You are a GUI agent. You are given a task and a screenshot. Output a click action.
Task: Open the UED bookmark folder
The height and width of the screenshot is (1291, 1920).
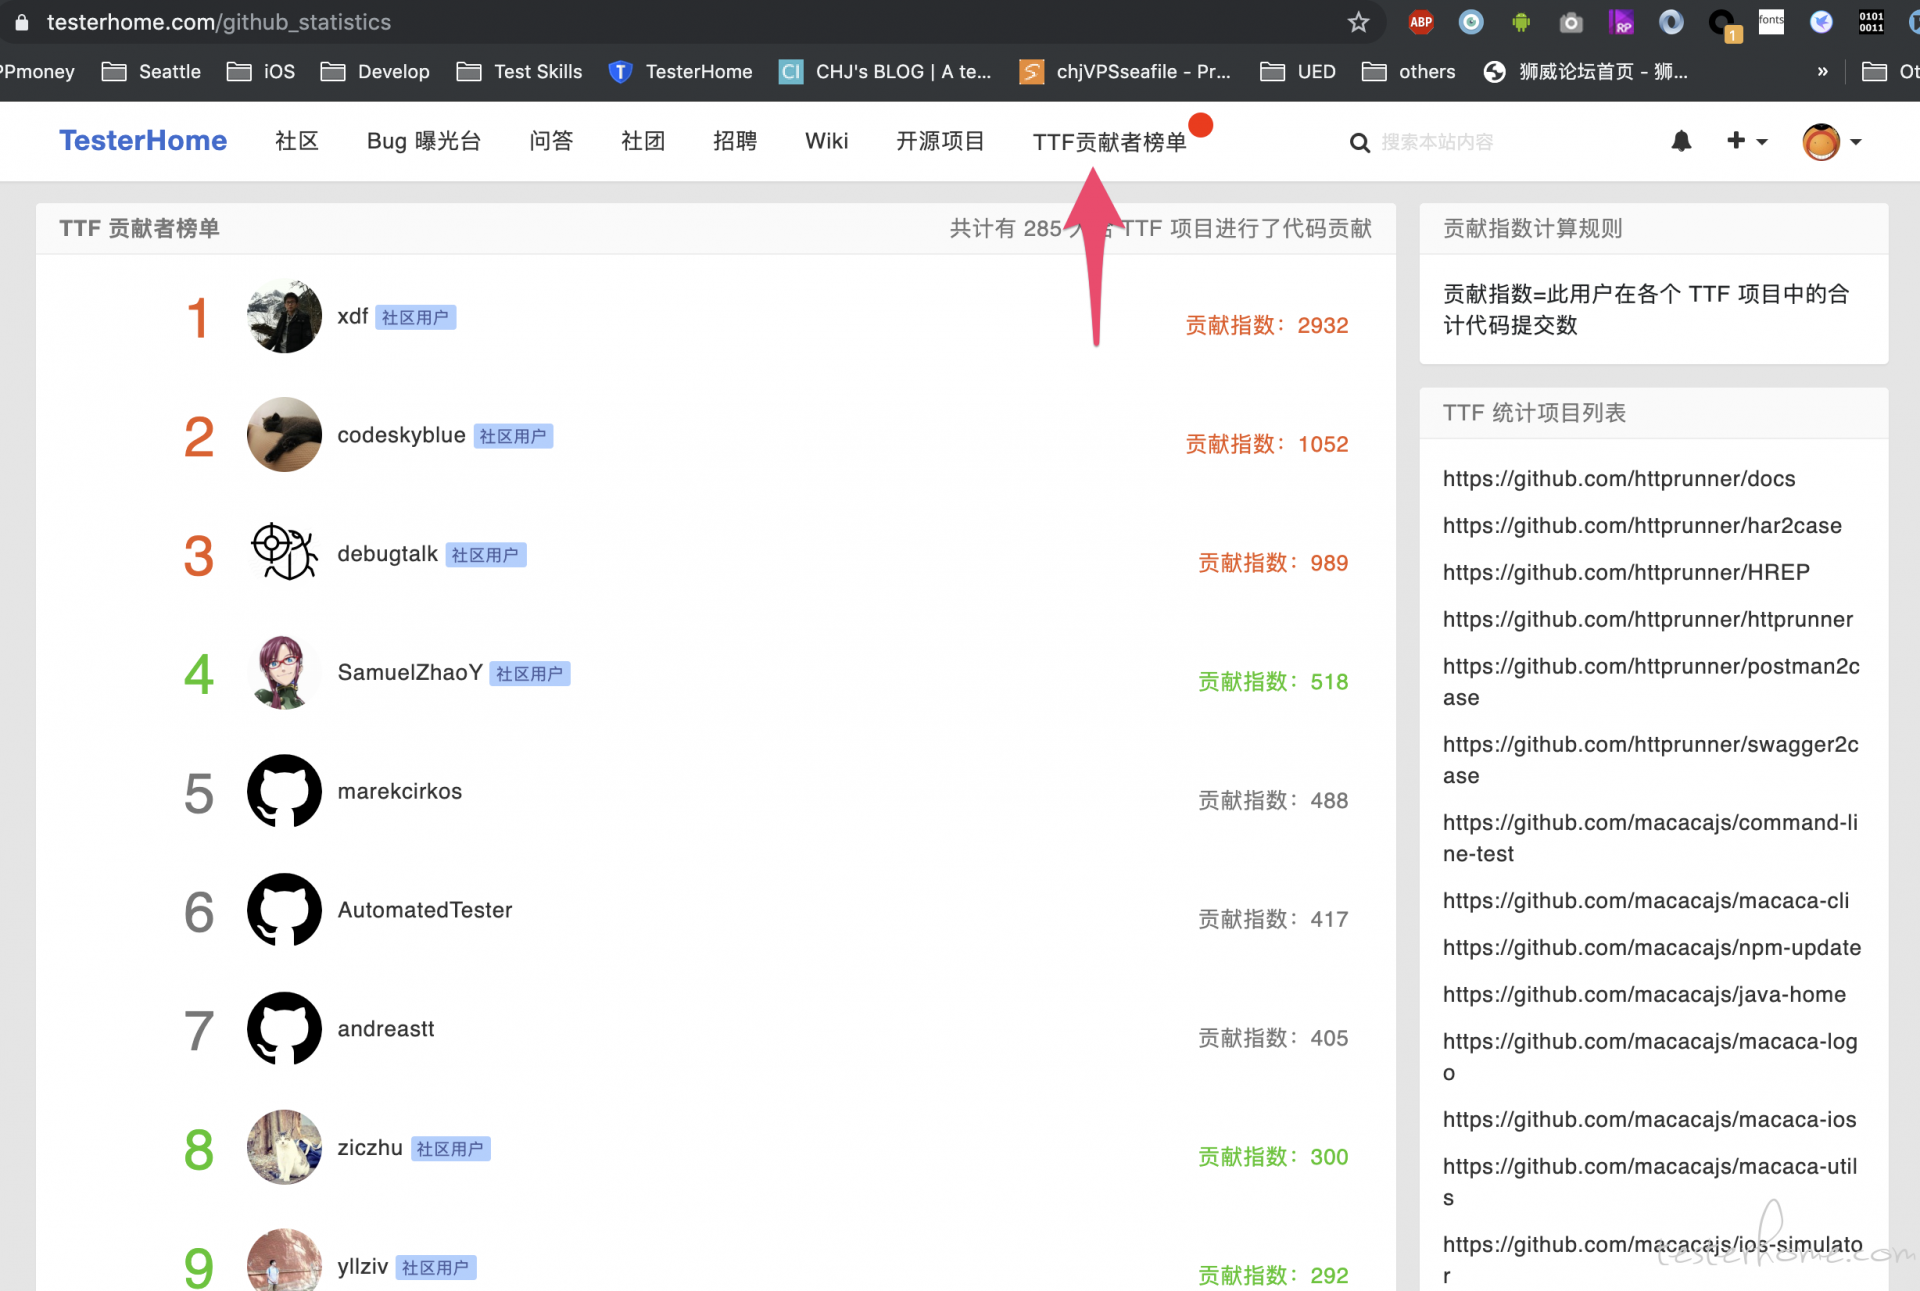click(1298, 72)
